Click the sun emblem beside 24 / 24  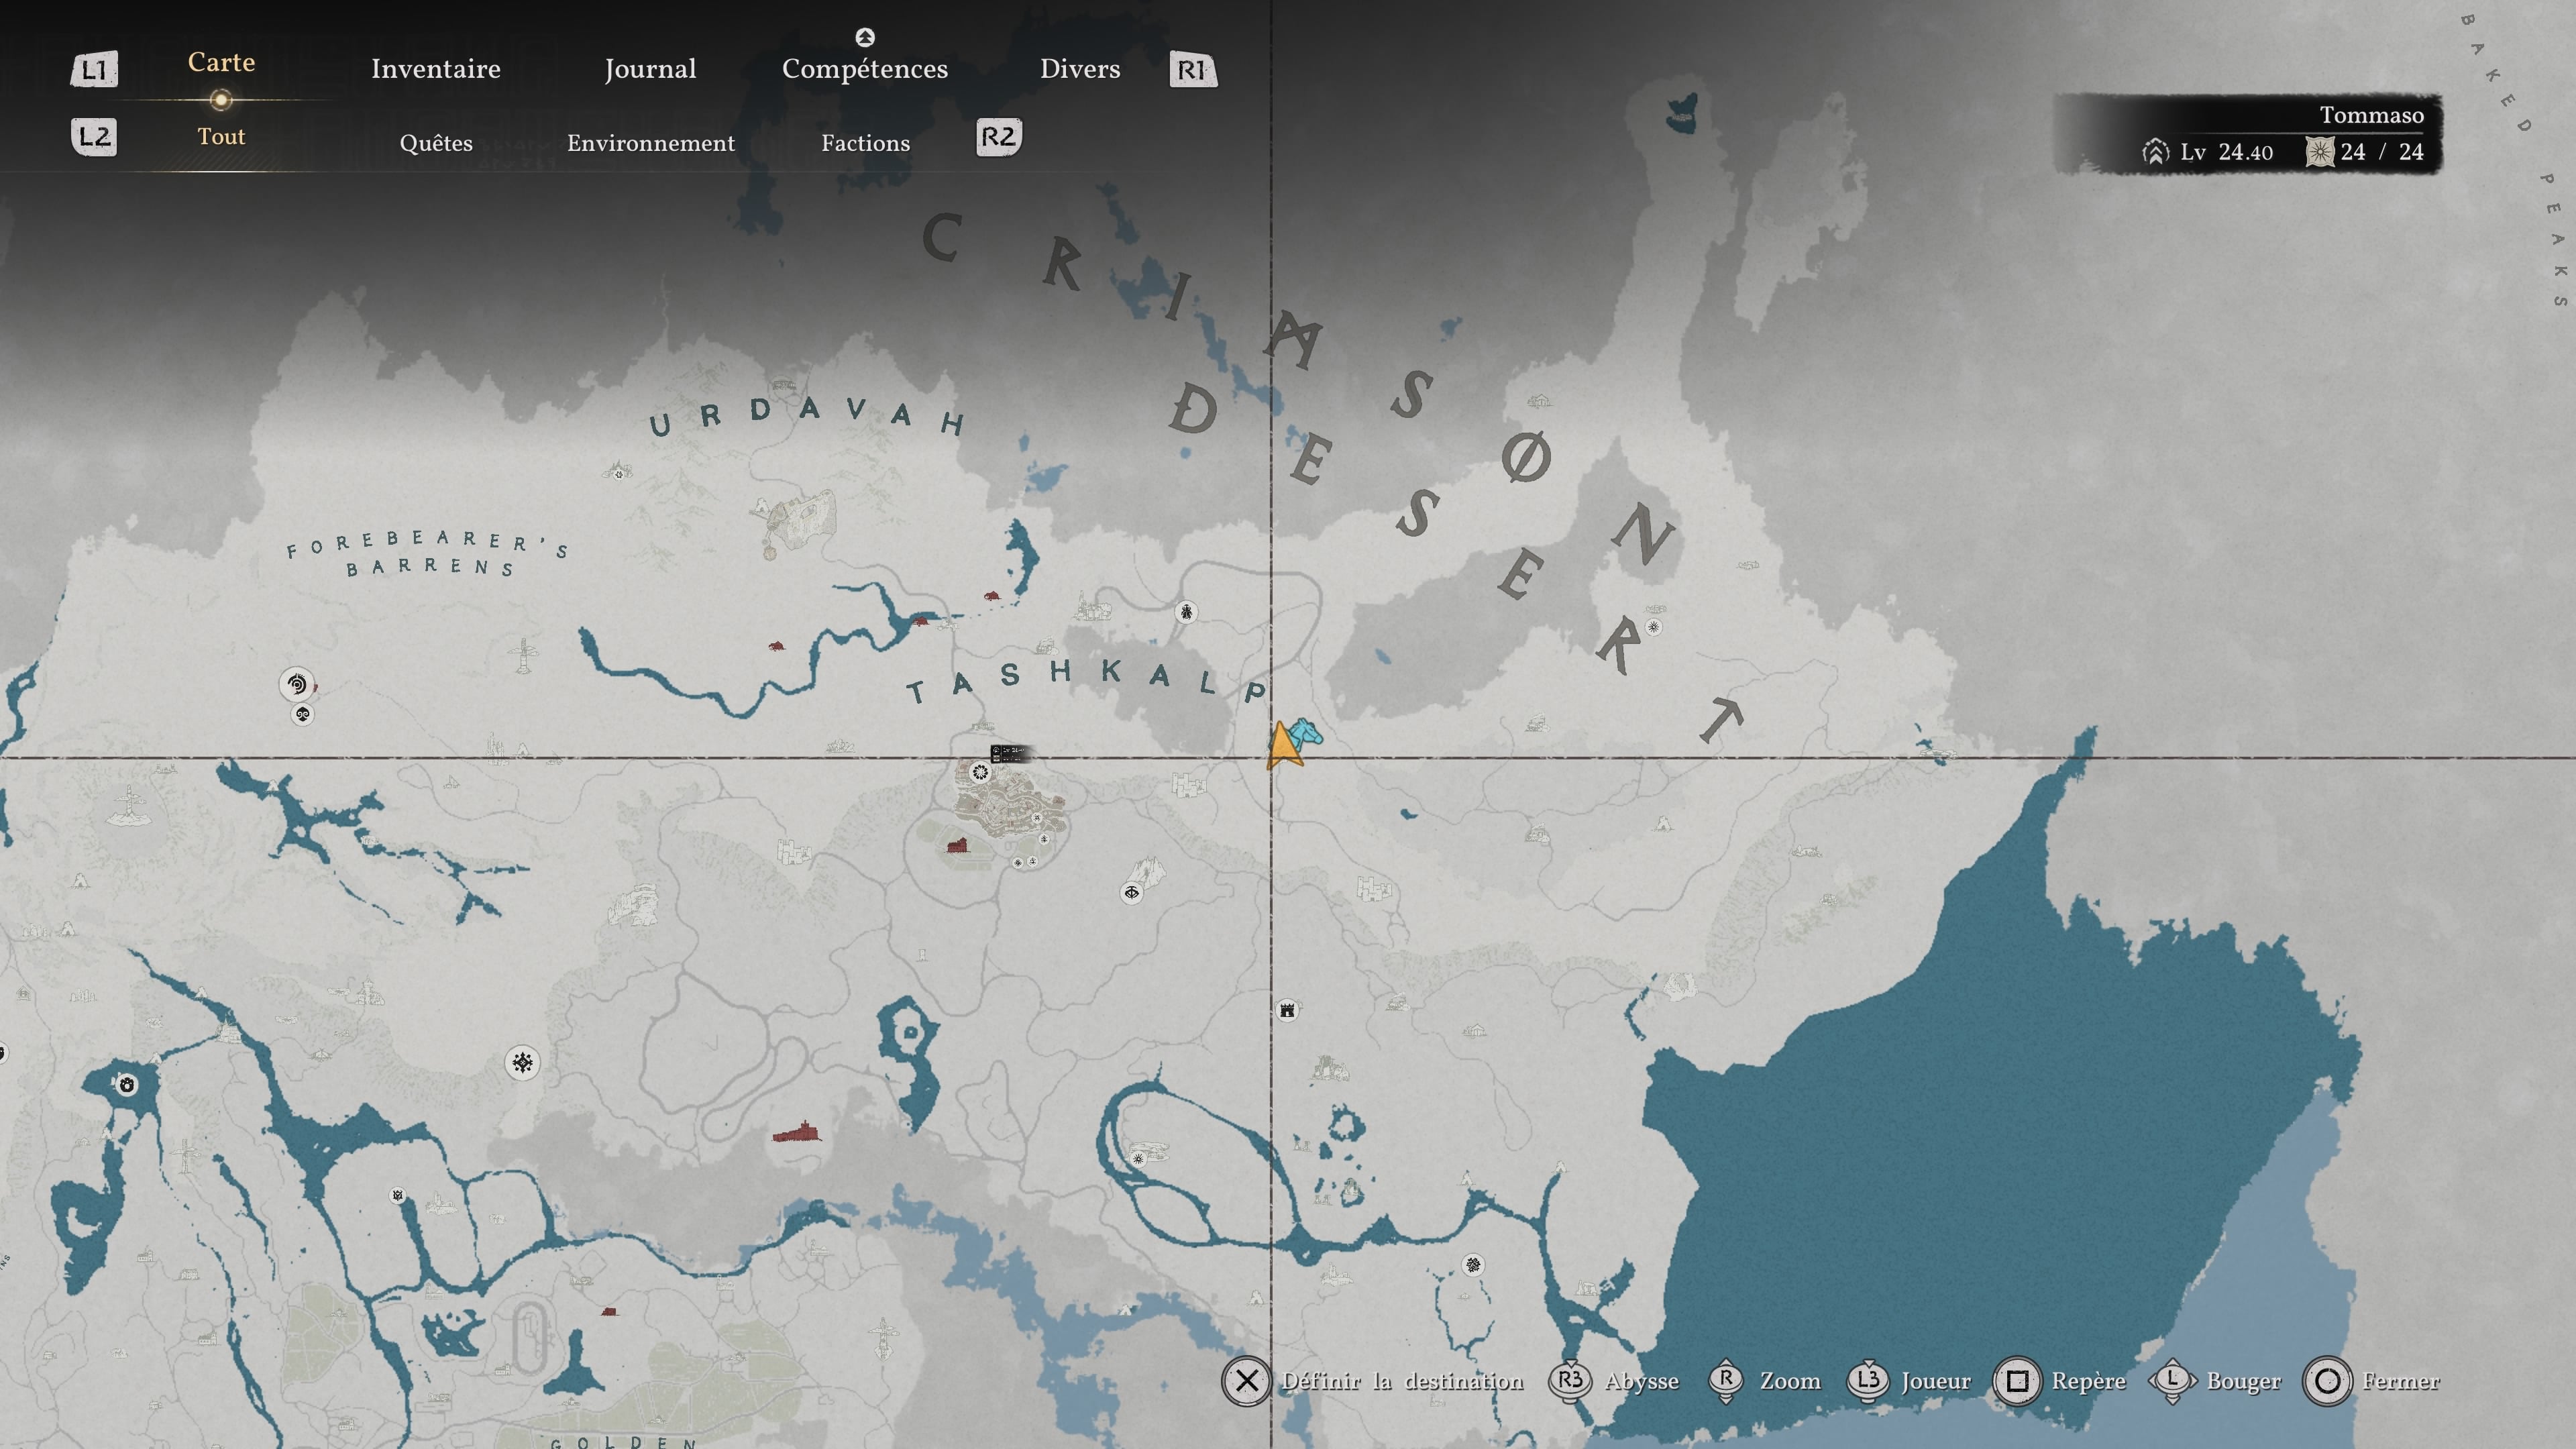[x=2320, y=152]
